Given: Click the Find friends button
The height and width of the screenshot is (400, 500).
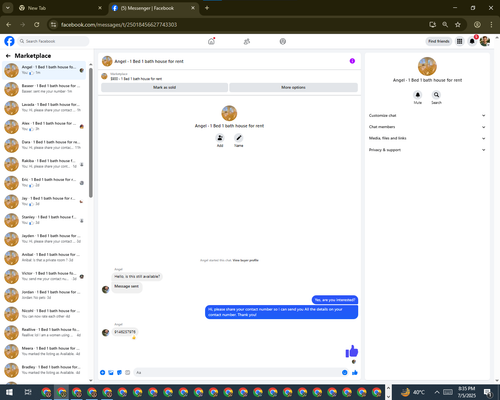Looking at the screenshot, I should [439, 41].
